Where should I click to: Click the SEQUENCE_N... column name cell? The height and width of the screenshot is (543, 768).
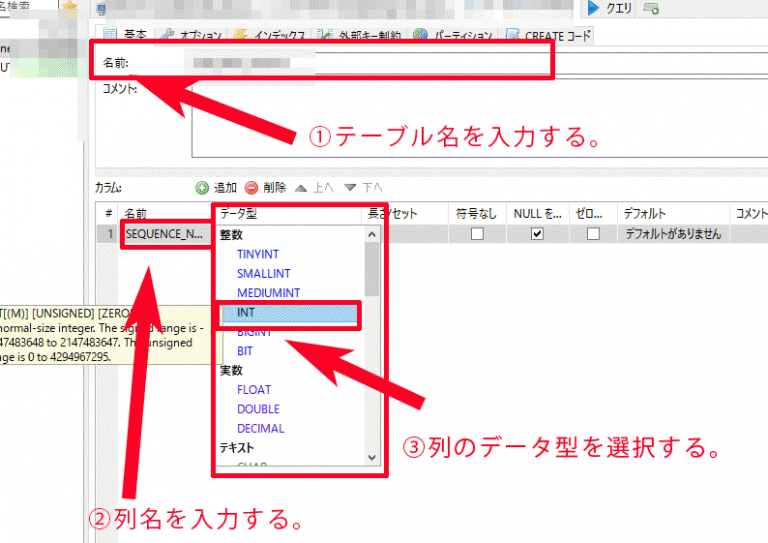point(165,234)
